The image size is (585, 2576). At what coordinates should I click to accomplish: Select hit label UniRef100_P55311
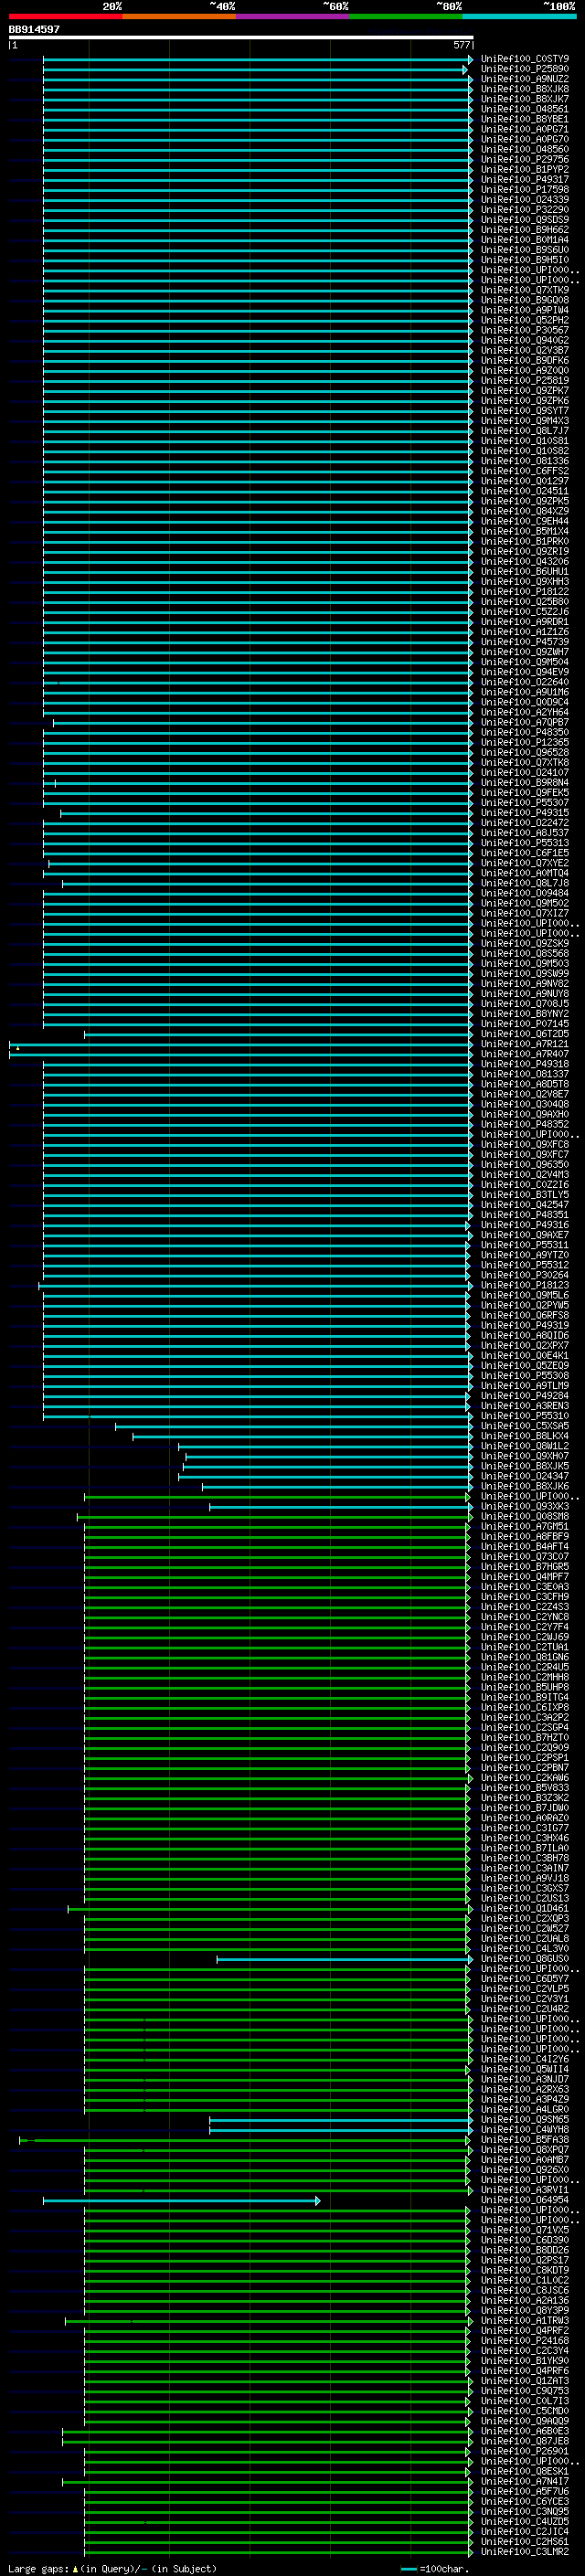(x=524, y=1245)
